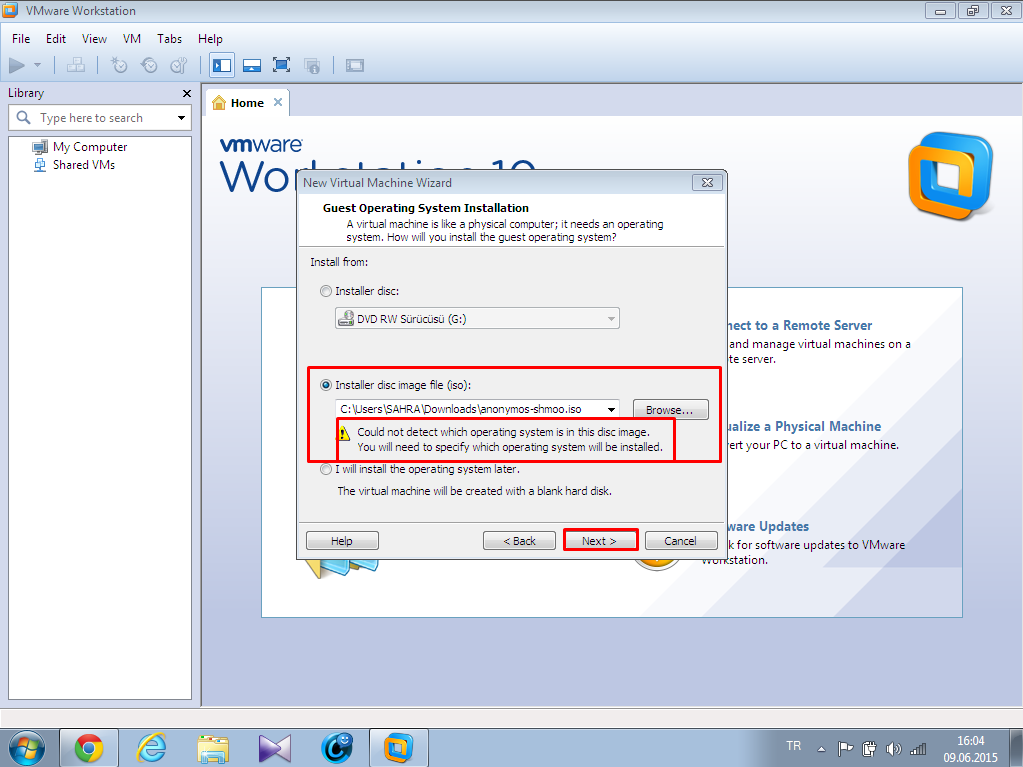Toggle the thumbnail bar toolbar icon
Viewport: 1023px width, 767px height.
point(252,65)
